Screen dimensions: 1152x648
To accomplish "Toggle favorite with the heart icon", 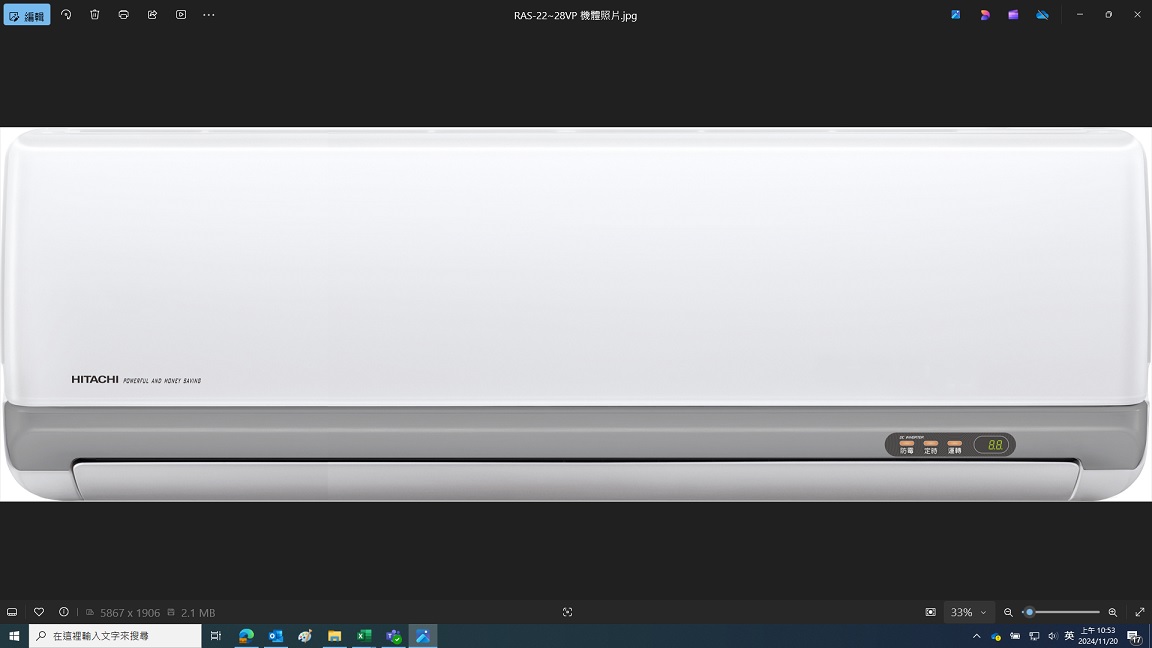I will pyautogui.click(x=39, y=612).
